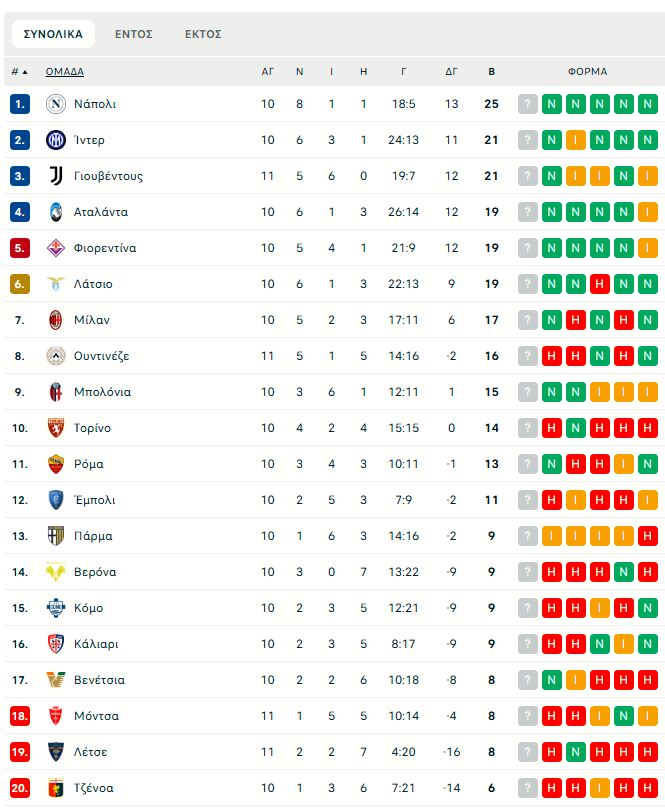665x808 pixels.
Task: Select the ΣΥΝΟΛΙΚΑ tab
Action: (53, 34)
